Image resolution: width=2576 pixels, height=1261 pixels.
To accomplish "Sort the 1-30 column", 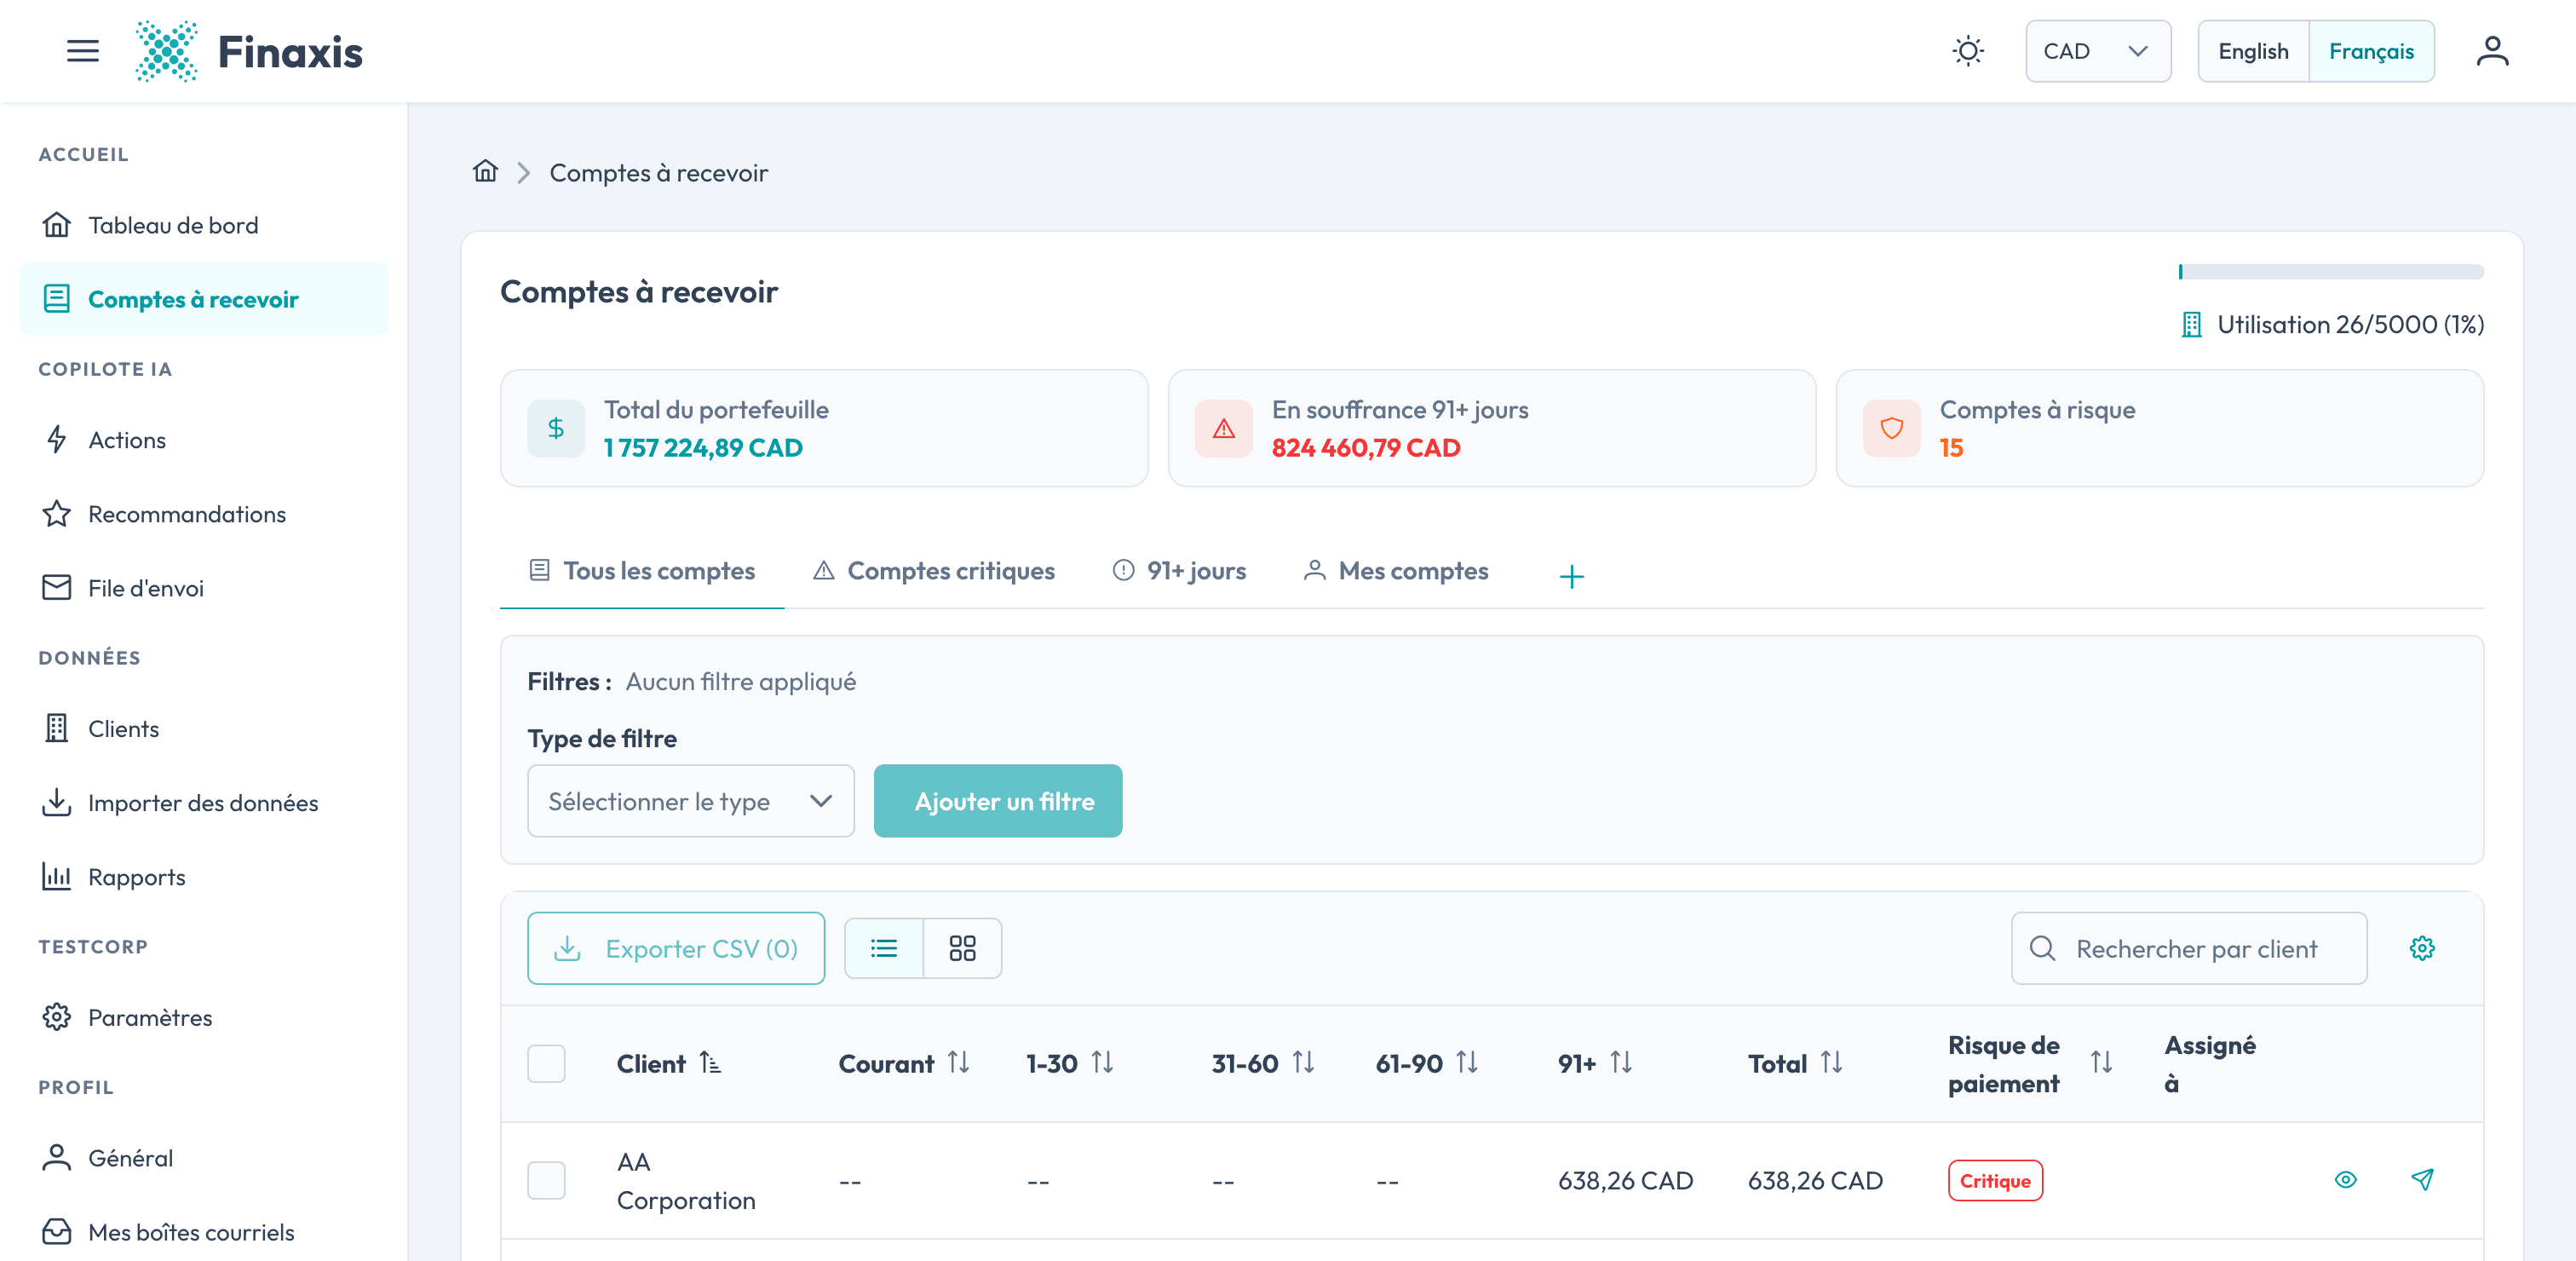I will tap(1102, 1062).
